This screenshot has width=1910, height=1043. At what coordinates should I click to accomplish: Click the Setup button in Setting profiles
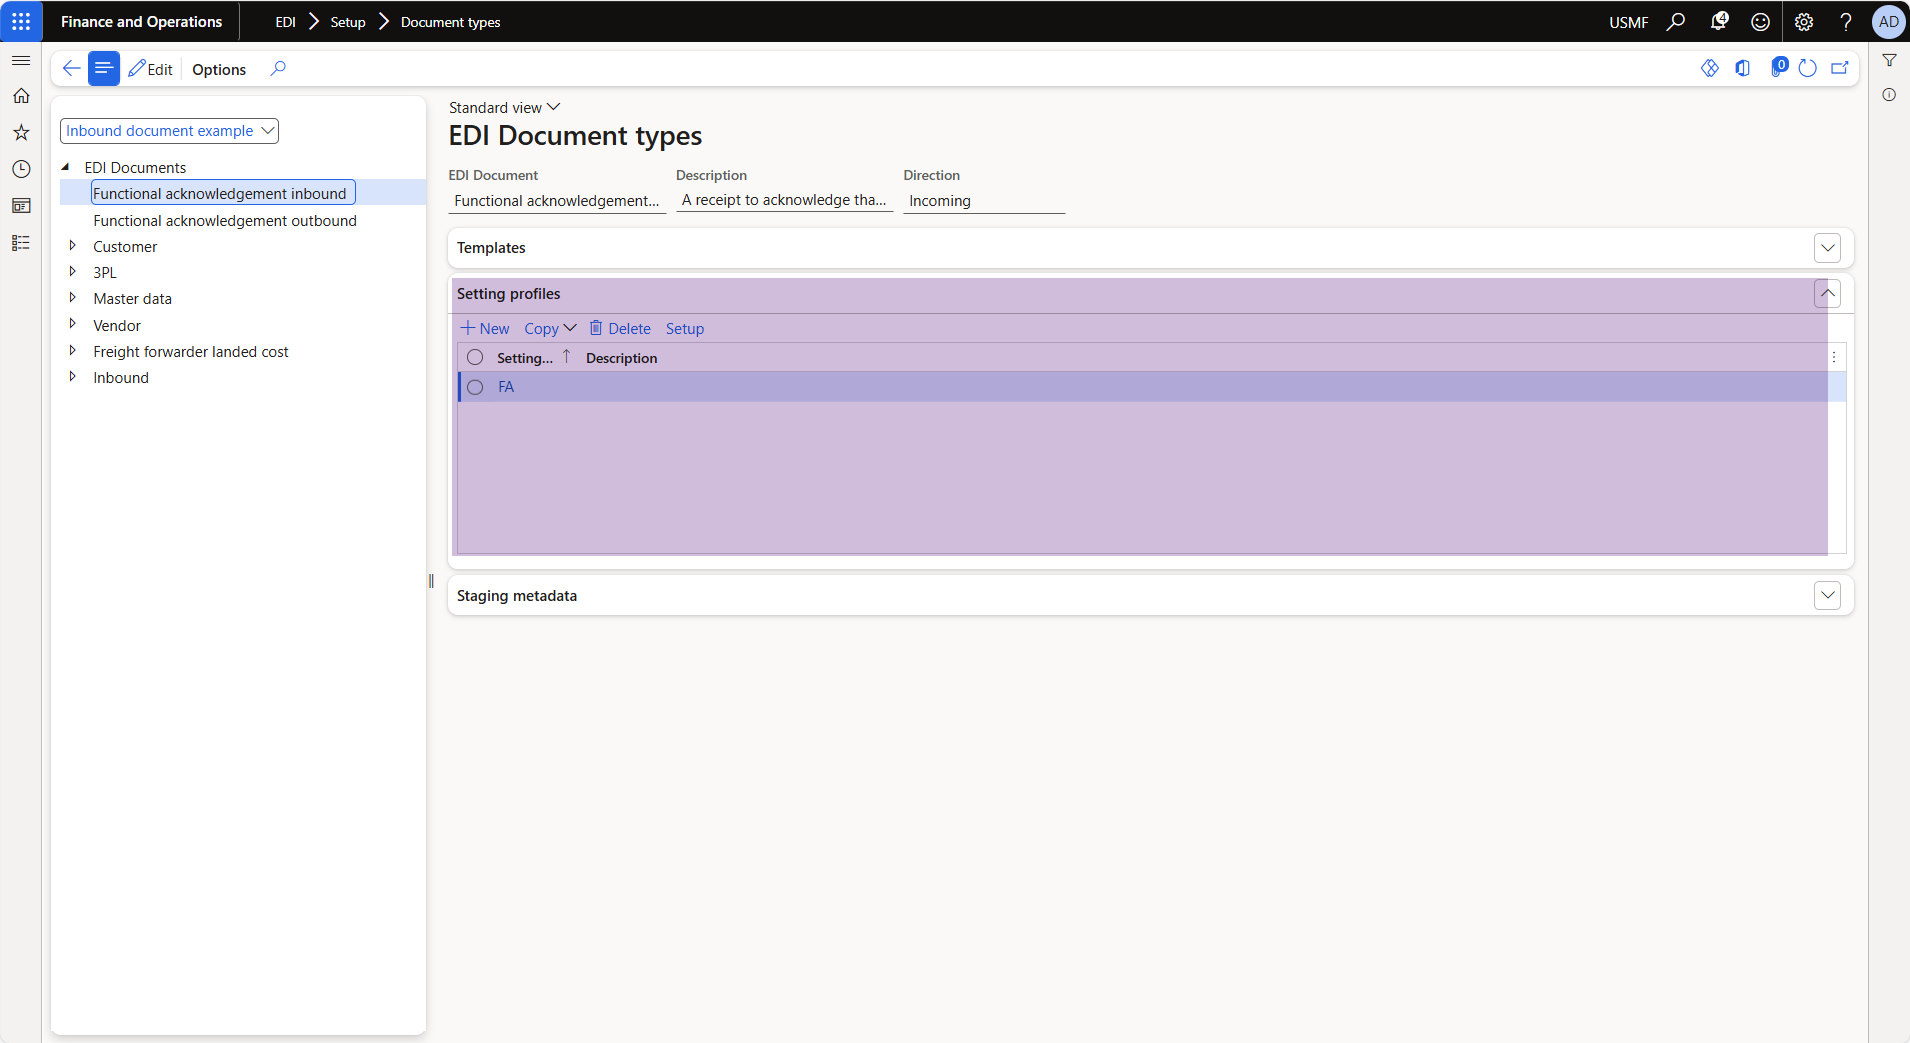(x=685, y=329)
